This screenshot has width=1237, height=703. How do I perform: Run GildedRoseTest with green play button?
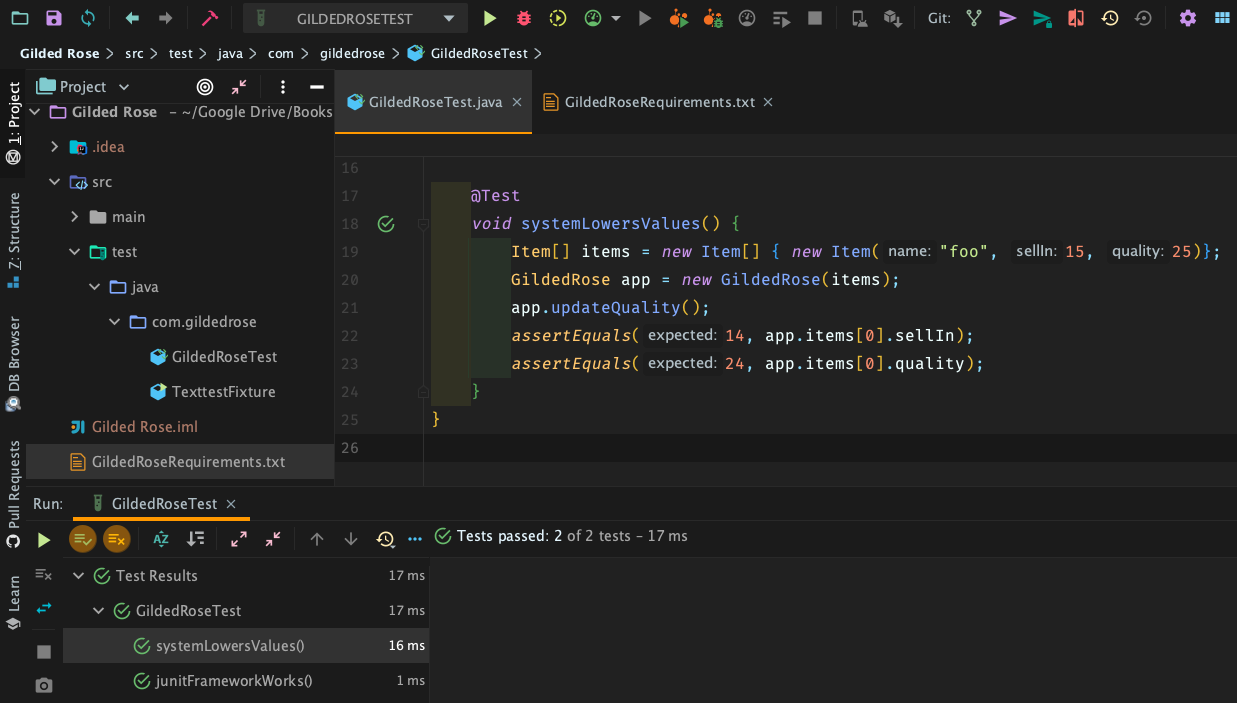[x=489, y=18]
